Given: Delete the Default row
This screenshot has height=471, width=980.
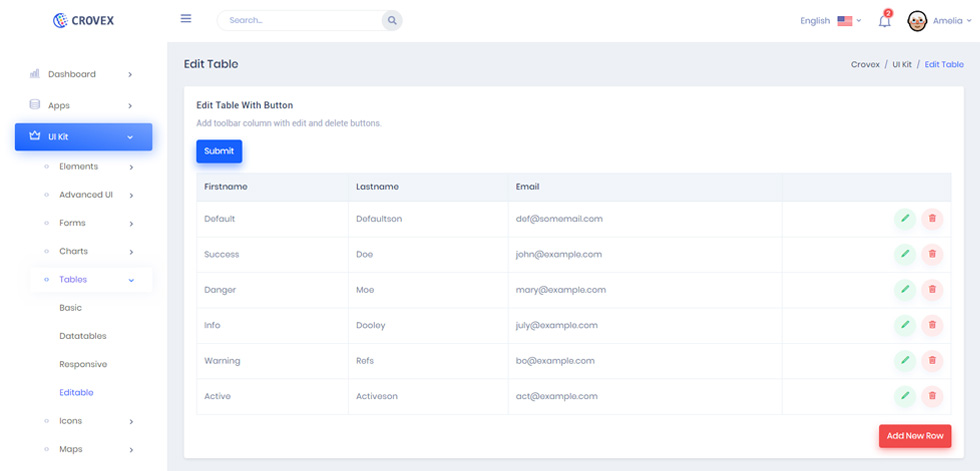Looking at the screenshot, I should [x=932, y=219].
